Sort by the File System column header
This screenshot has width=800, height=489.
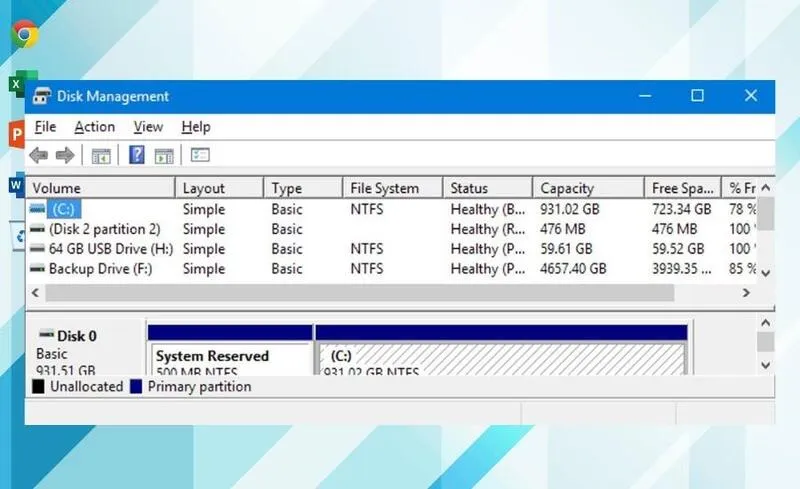point(393,188)
